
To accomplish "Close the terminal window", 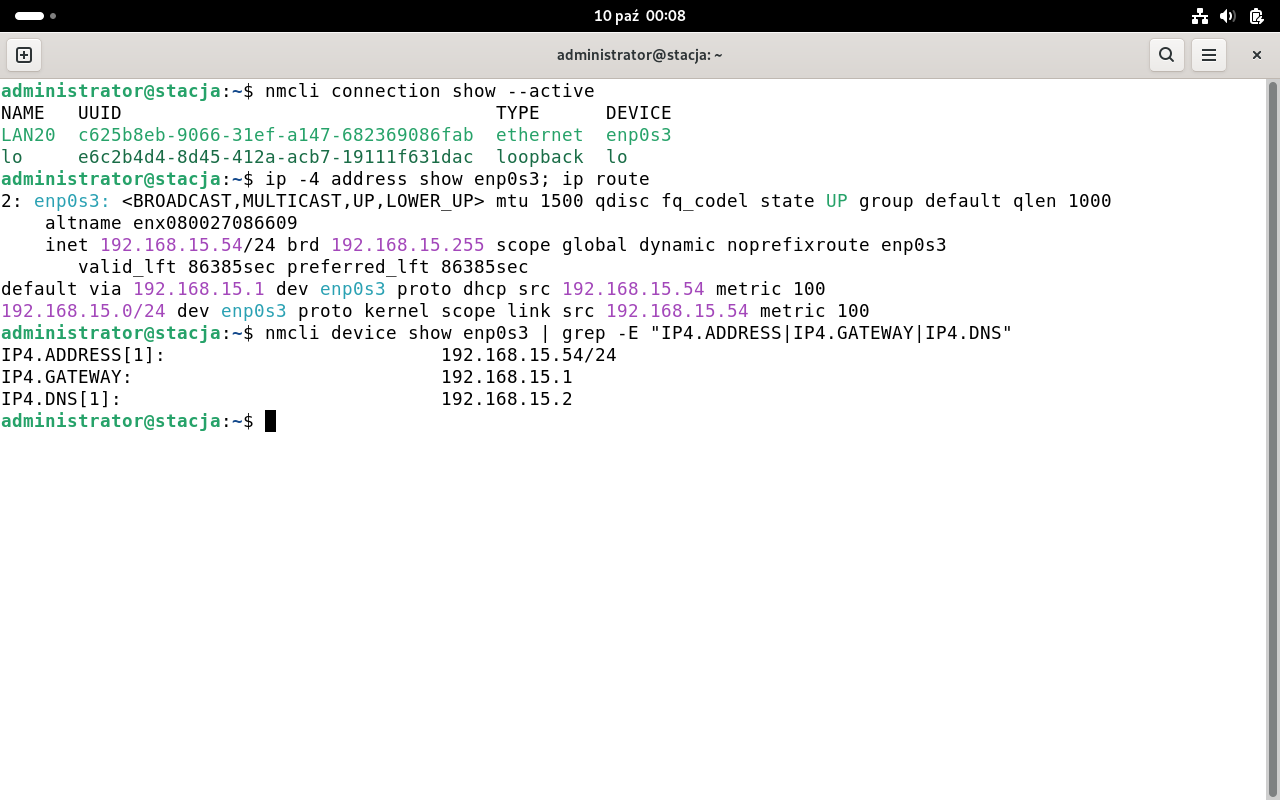I will 1257,55.
